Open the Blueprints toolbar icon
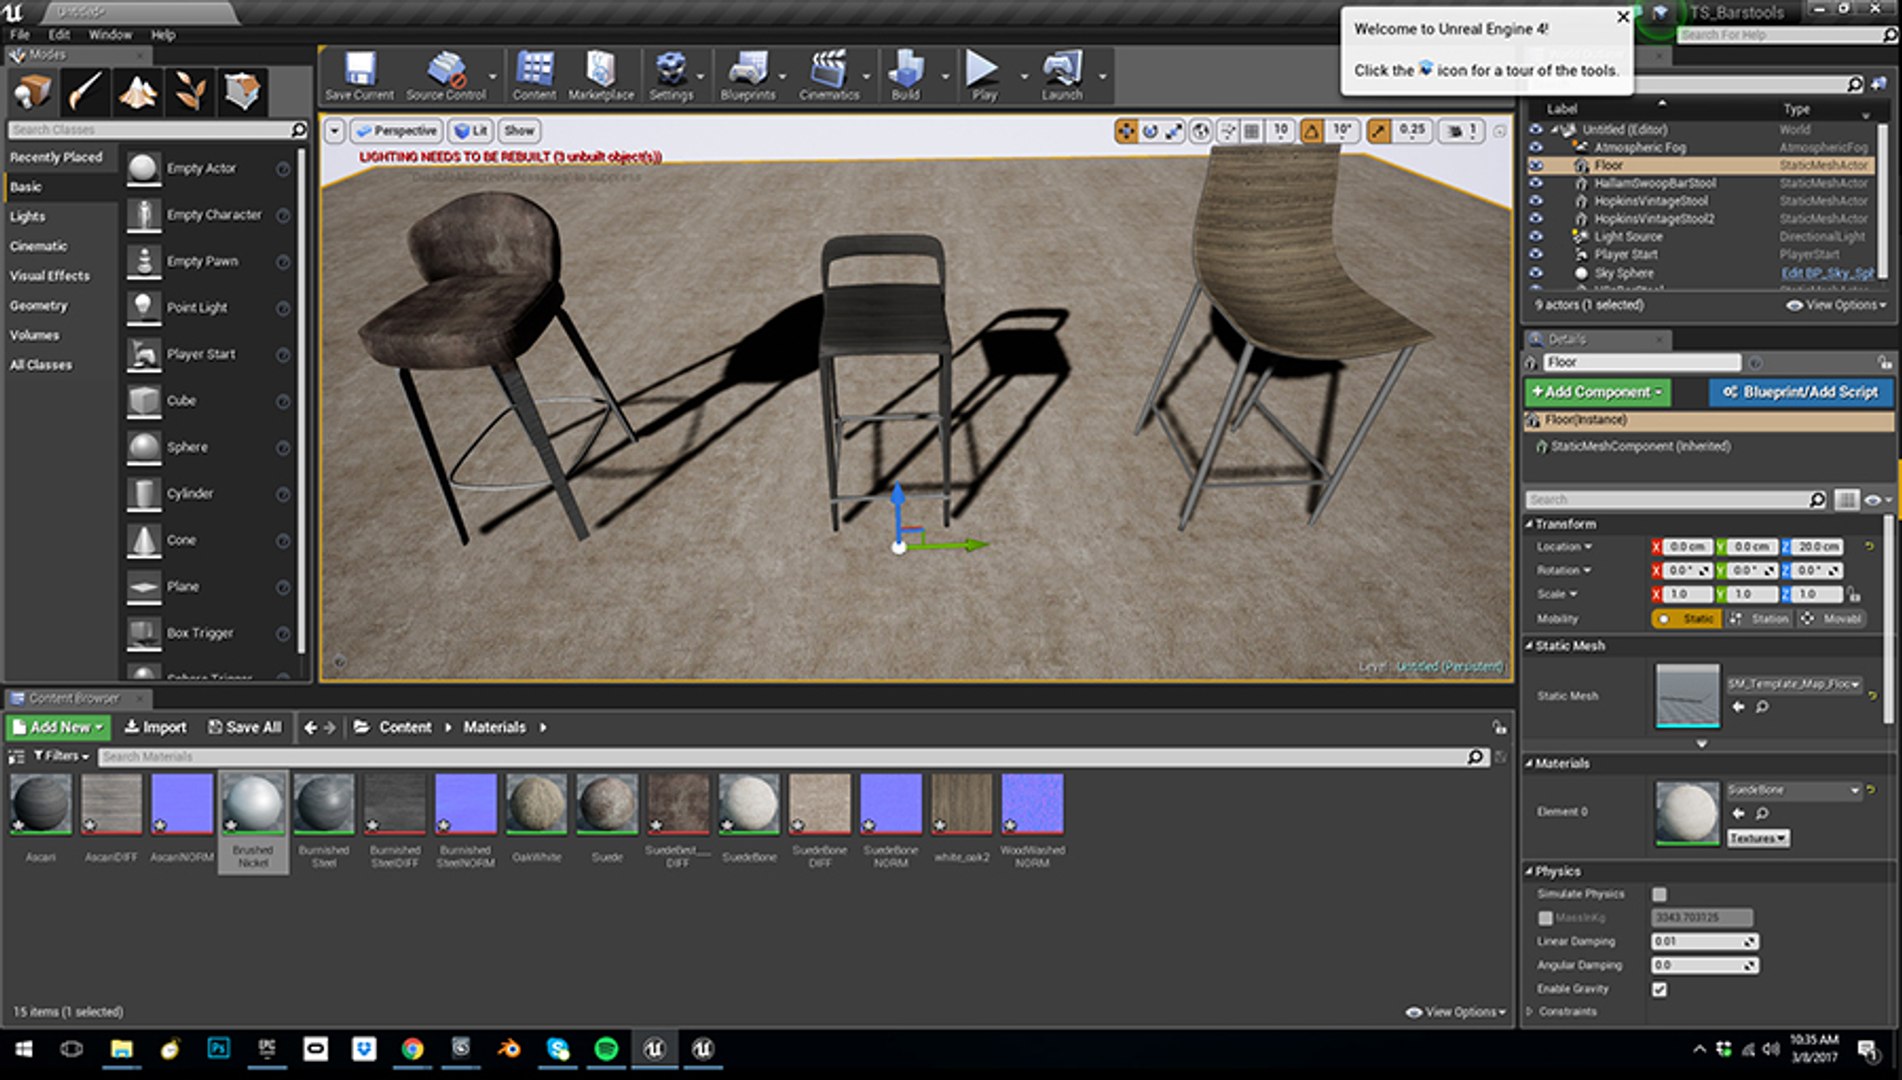 point(748,76)
